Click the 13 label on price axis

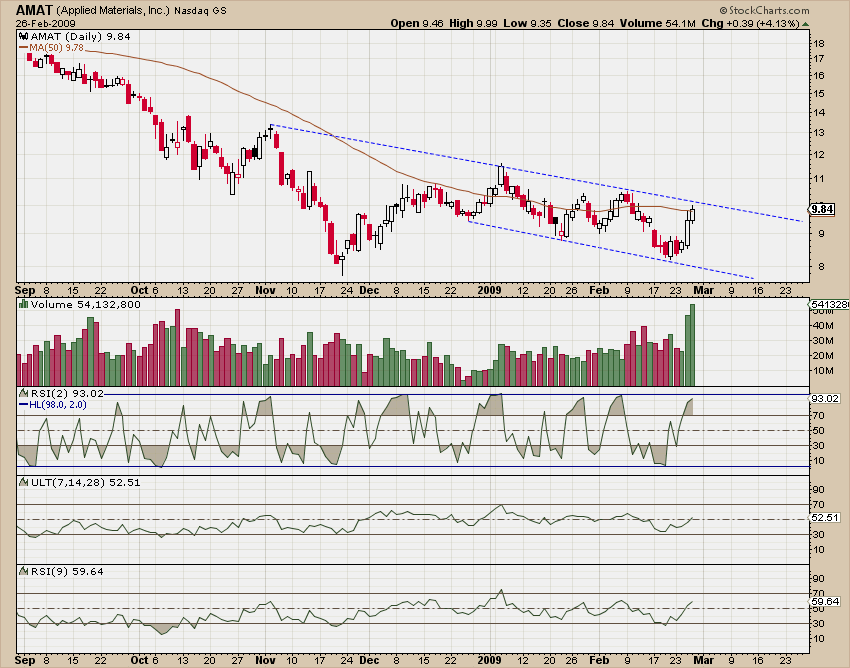point(819,133)
